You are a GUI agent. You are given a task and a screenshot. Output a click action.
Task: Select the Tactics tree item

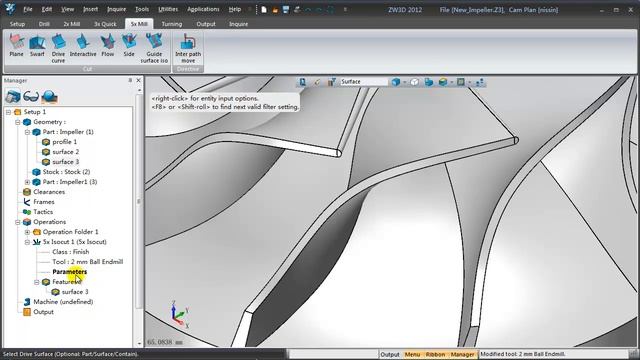click(x=43, y=212)
